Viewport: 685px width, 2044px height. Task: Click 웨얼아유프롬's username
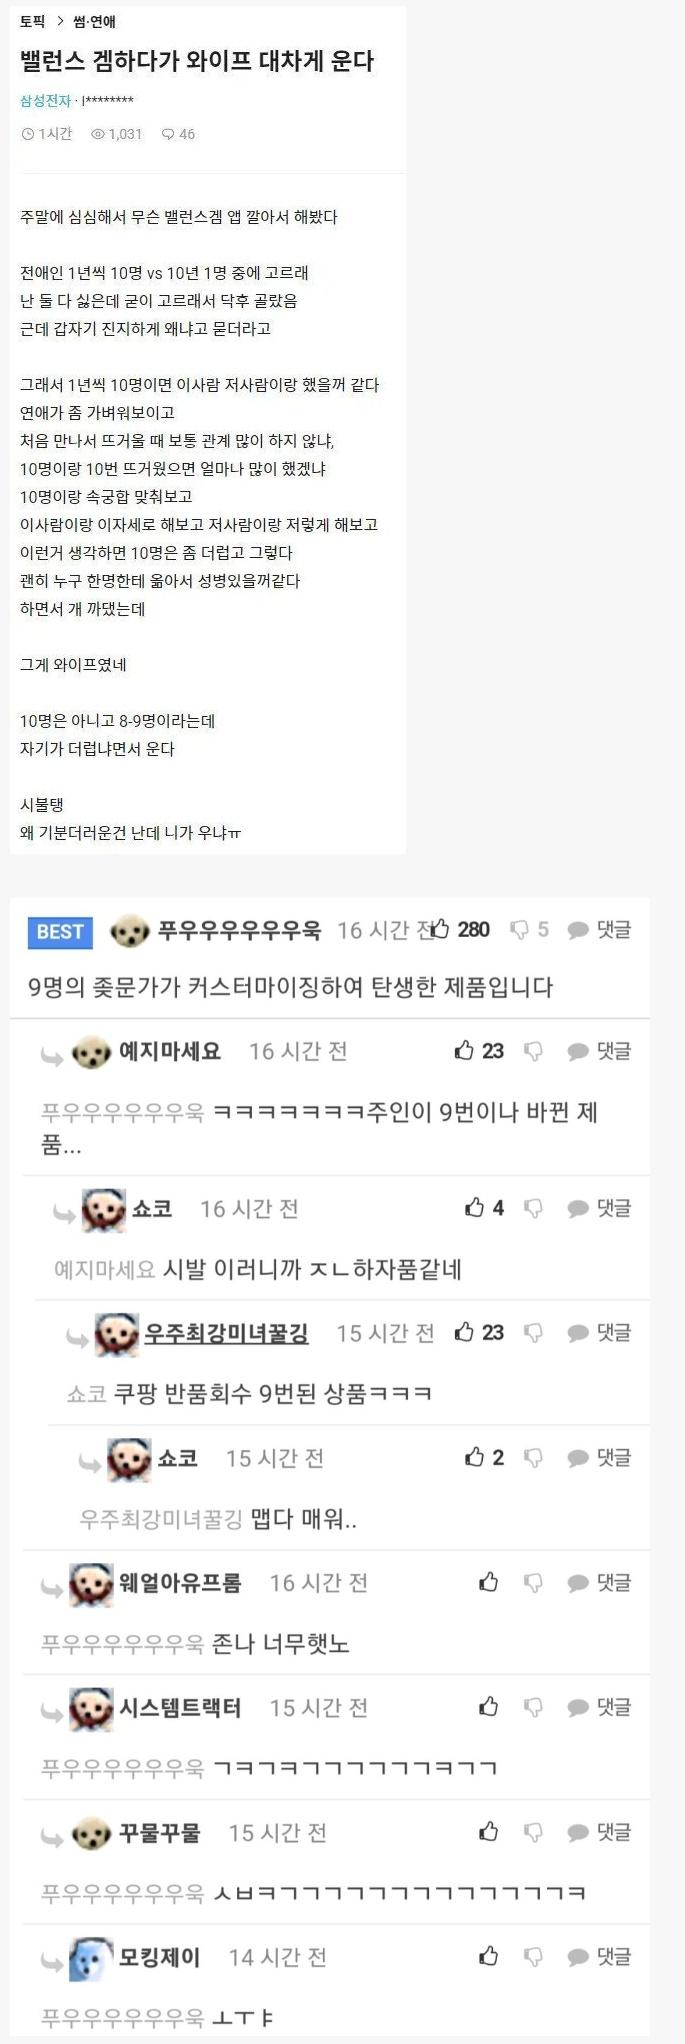180,1583
